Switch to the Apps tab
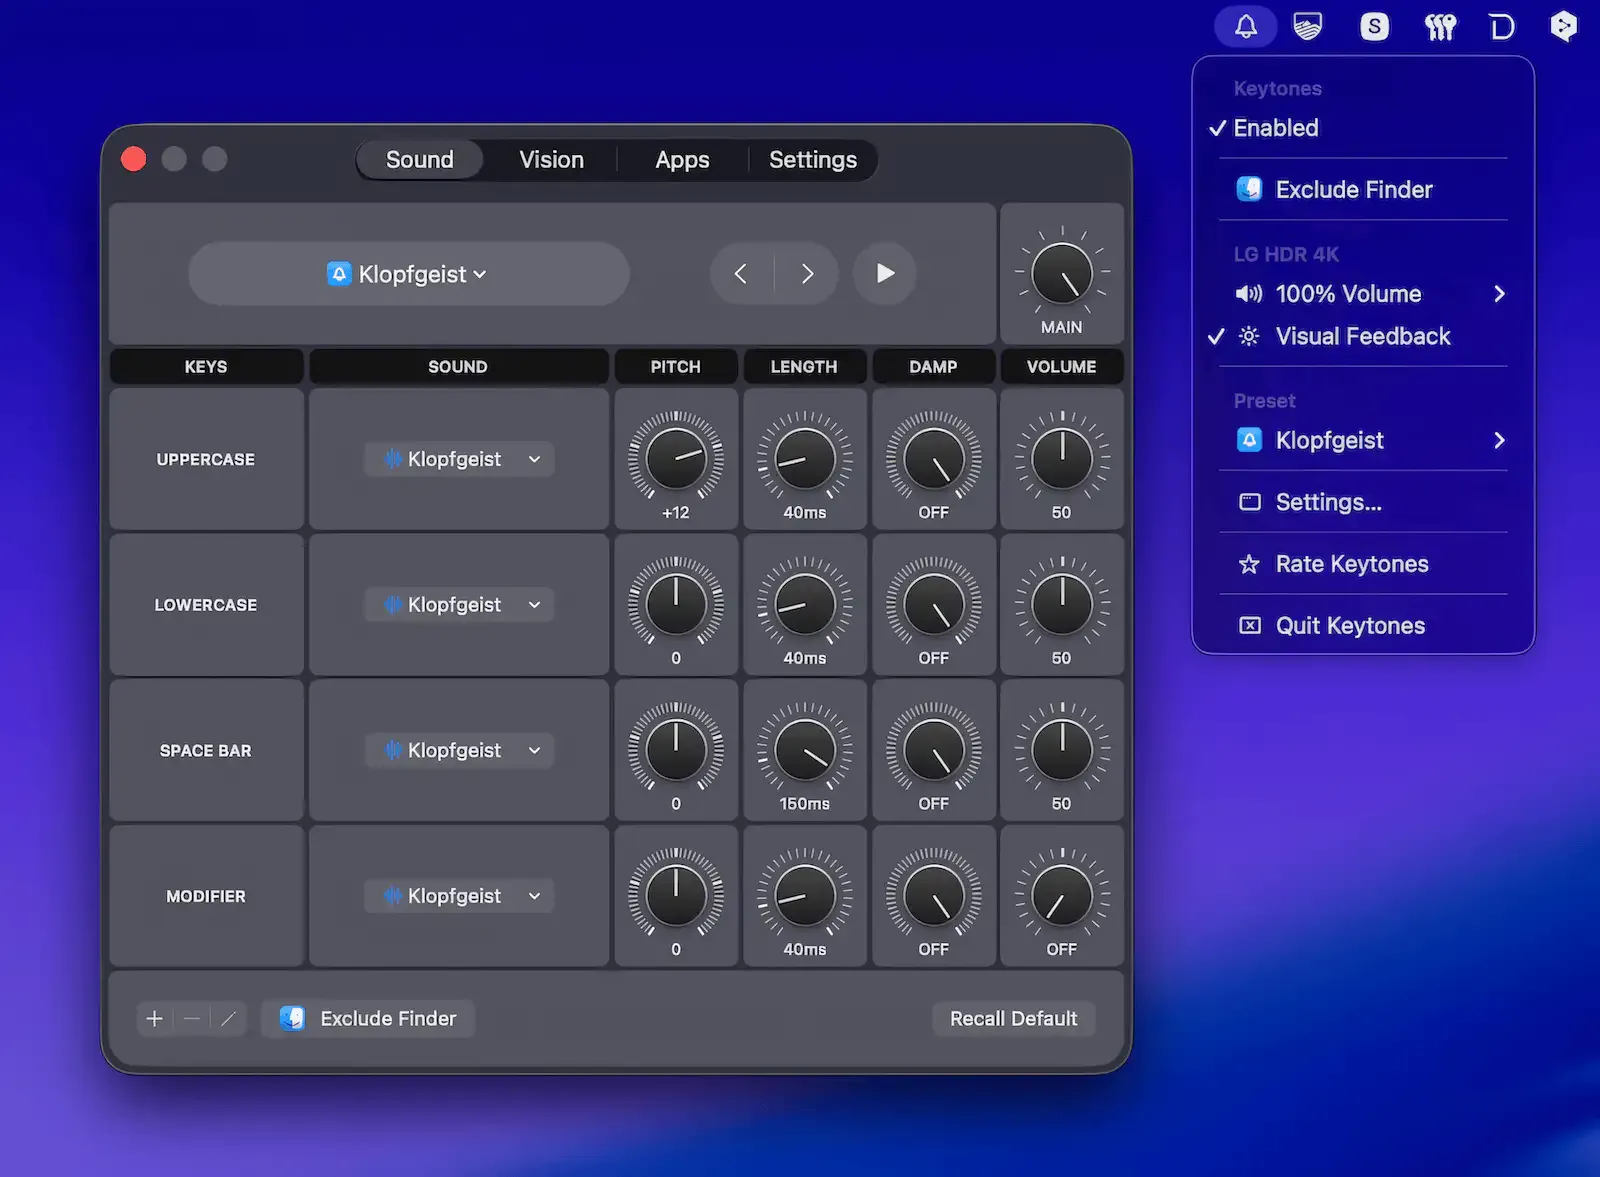The image size is (1600, 1177). coord(682,160)
